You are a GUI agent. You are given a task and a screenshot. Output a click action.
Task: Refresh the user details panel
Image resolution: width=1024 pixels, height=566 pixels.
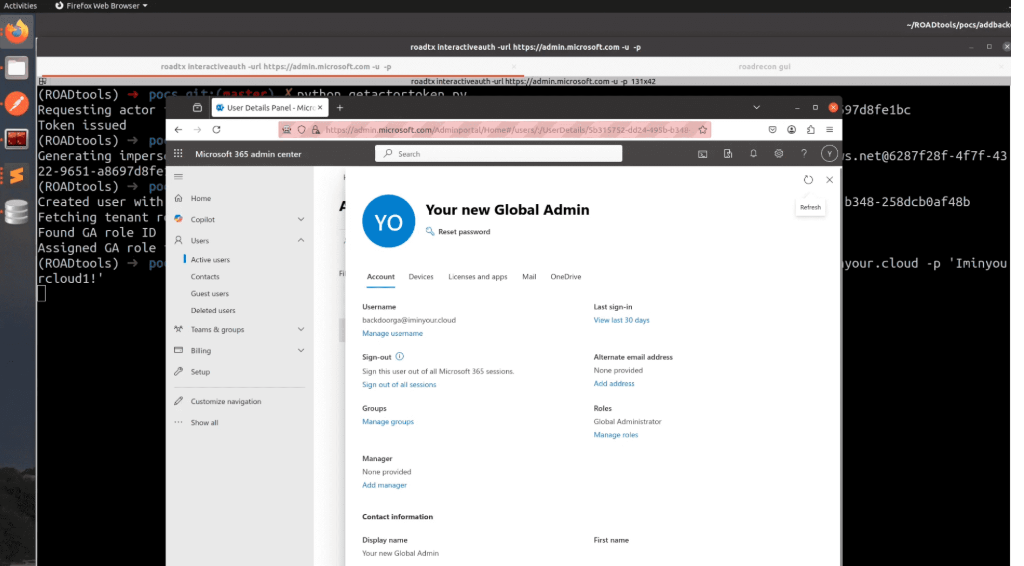808,180
